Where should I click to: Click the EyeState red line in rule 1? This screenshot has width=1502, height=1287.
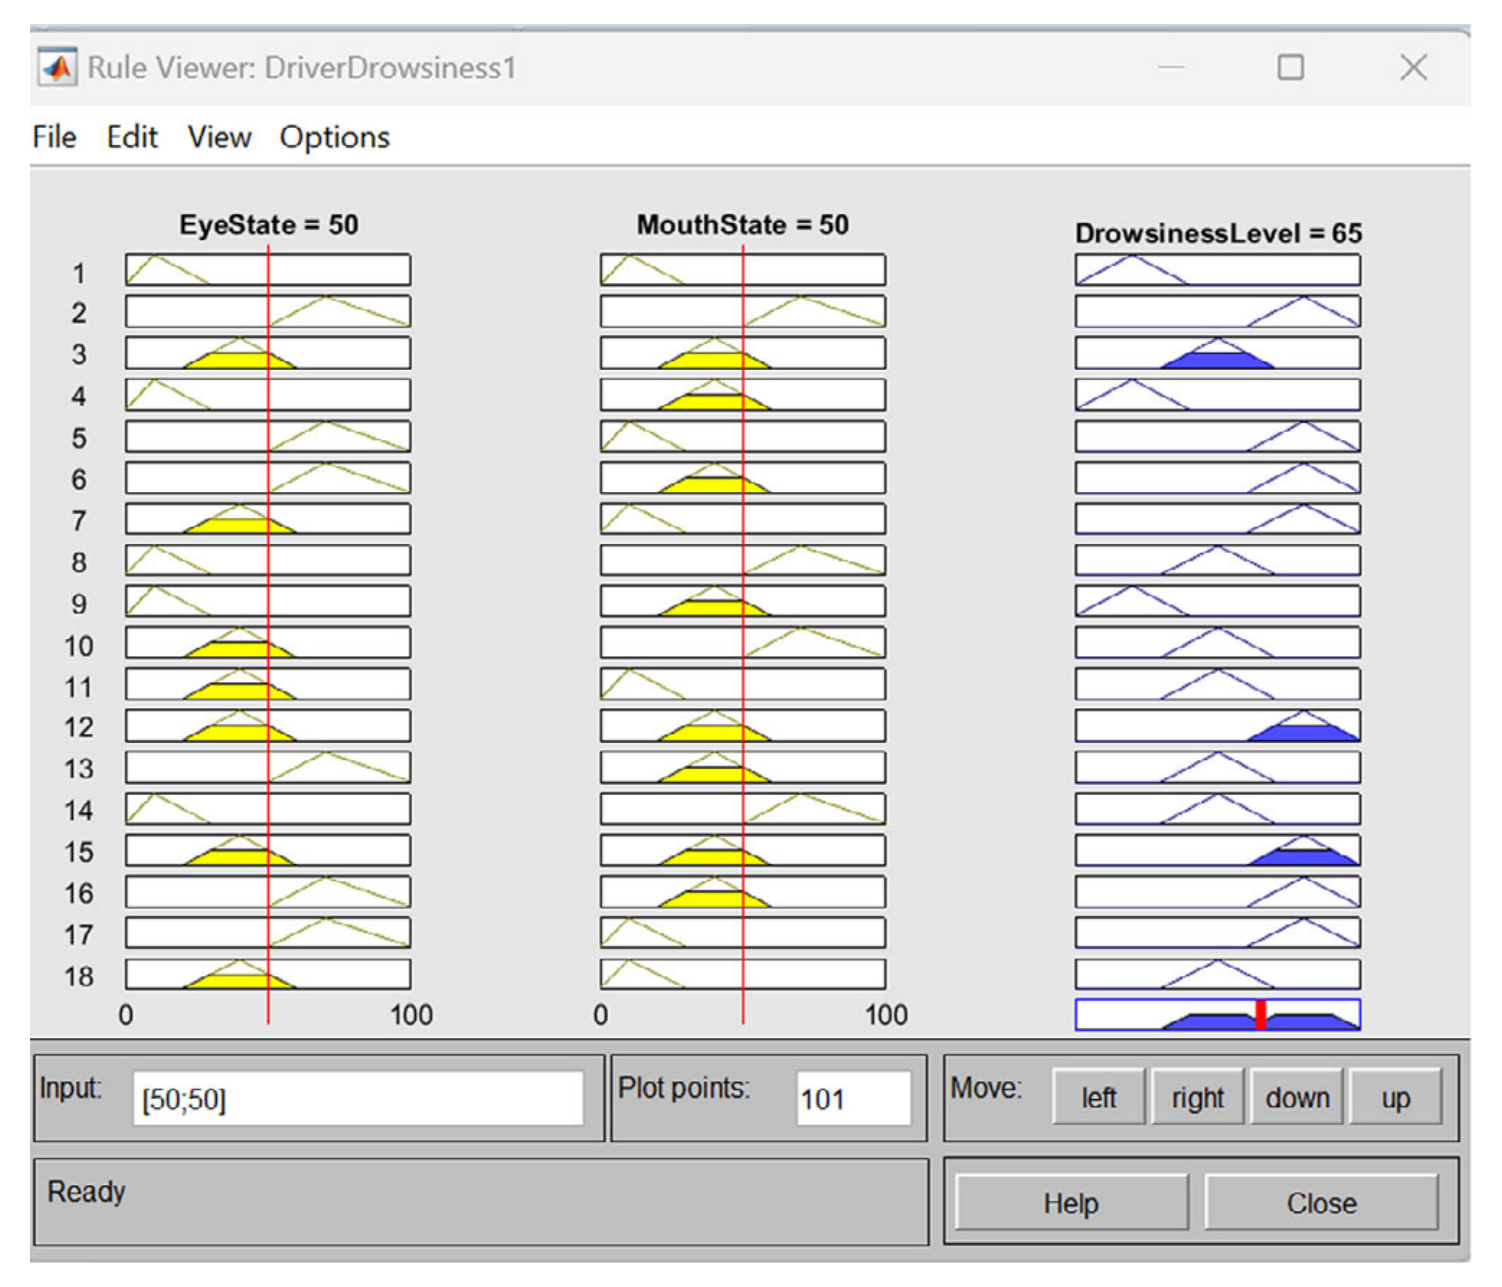[x=268, y=270]
